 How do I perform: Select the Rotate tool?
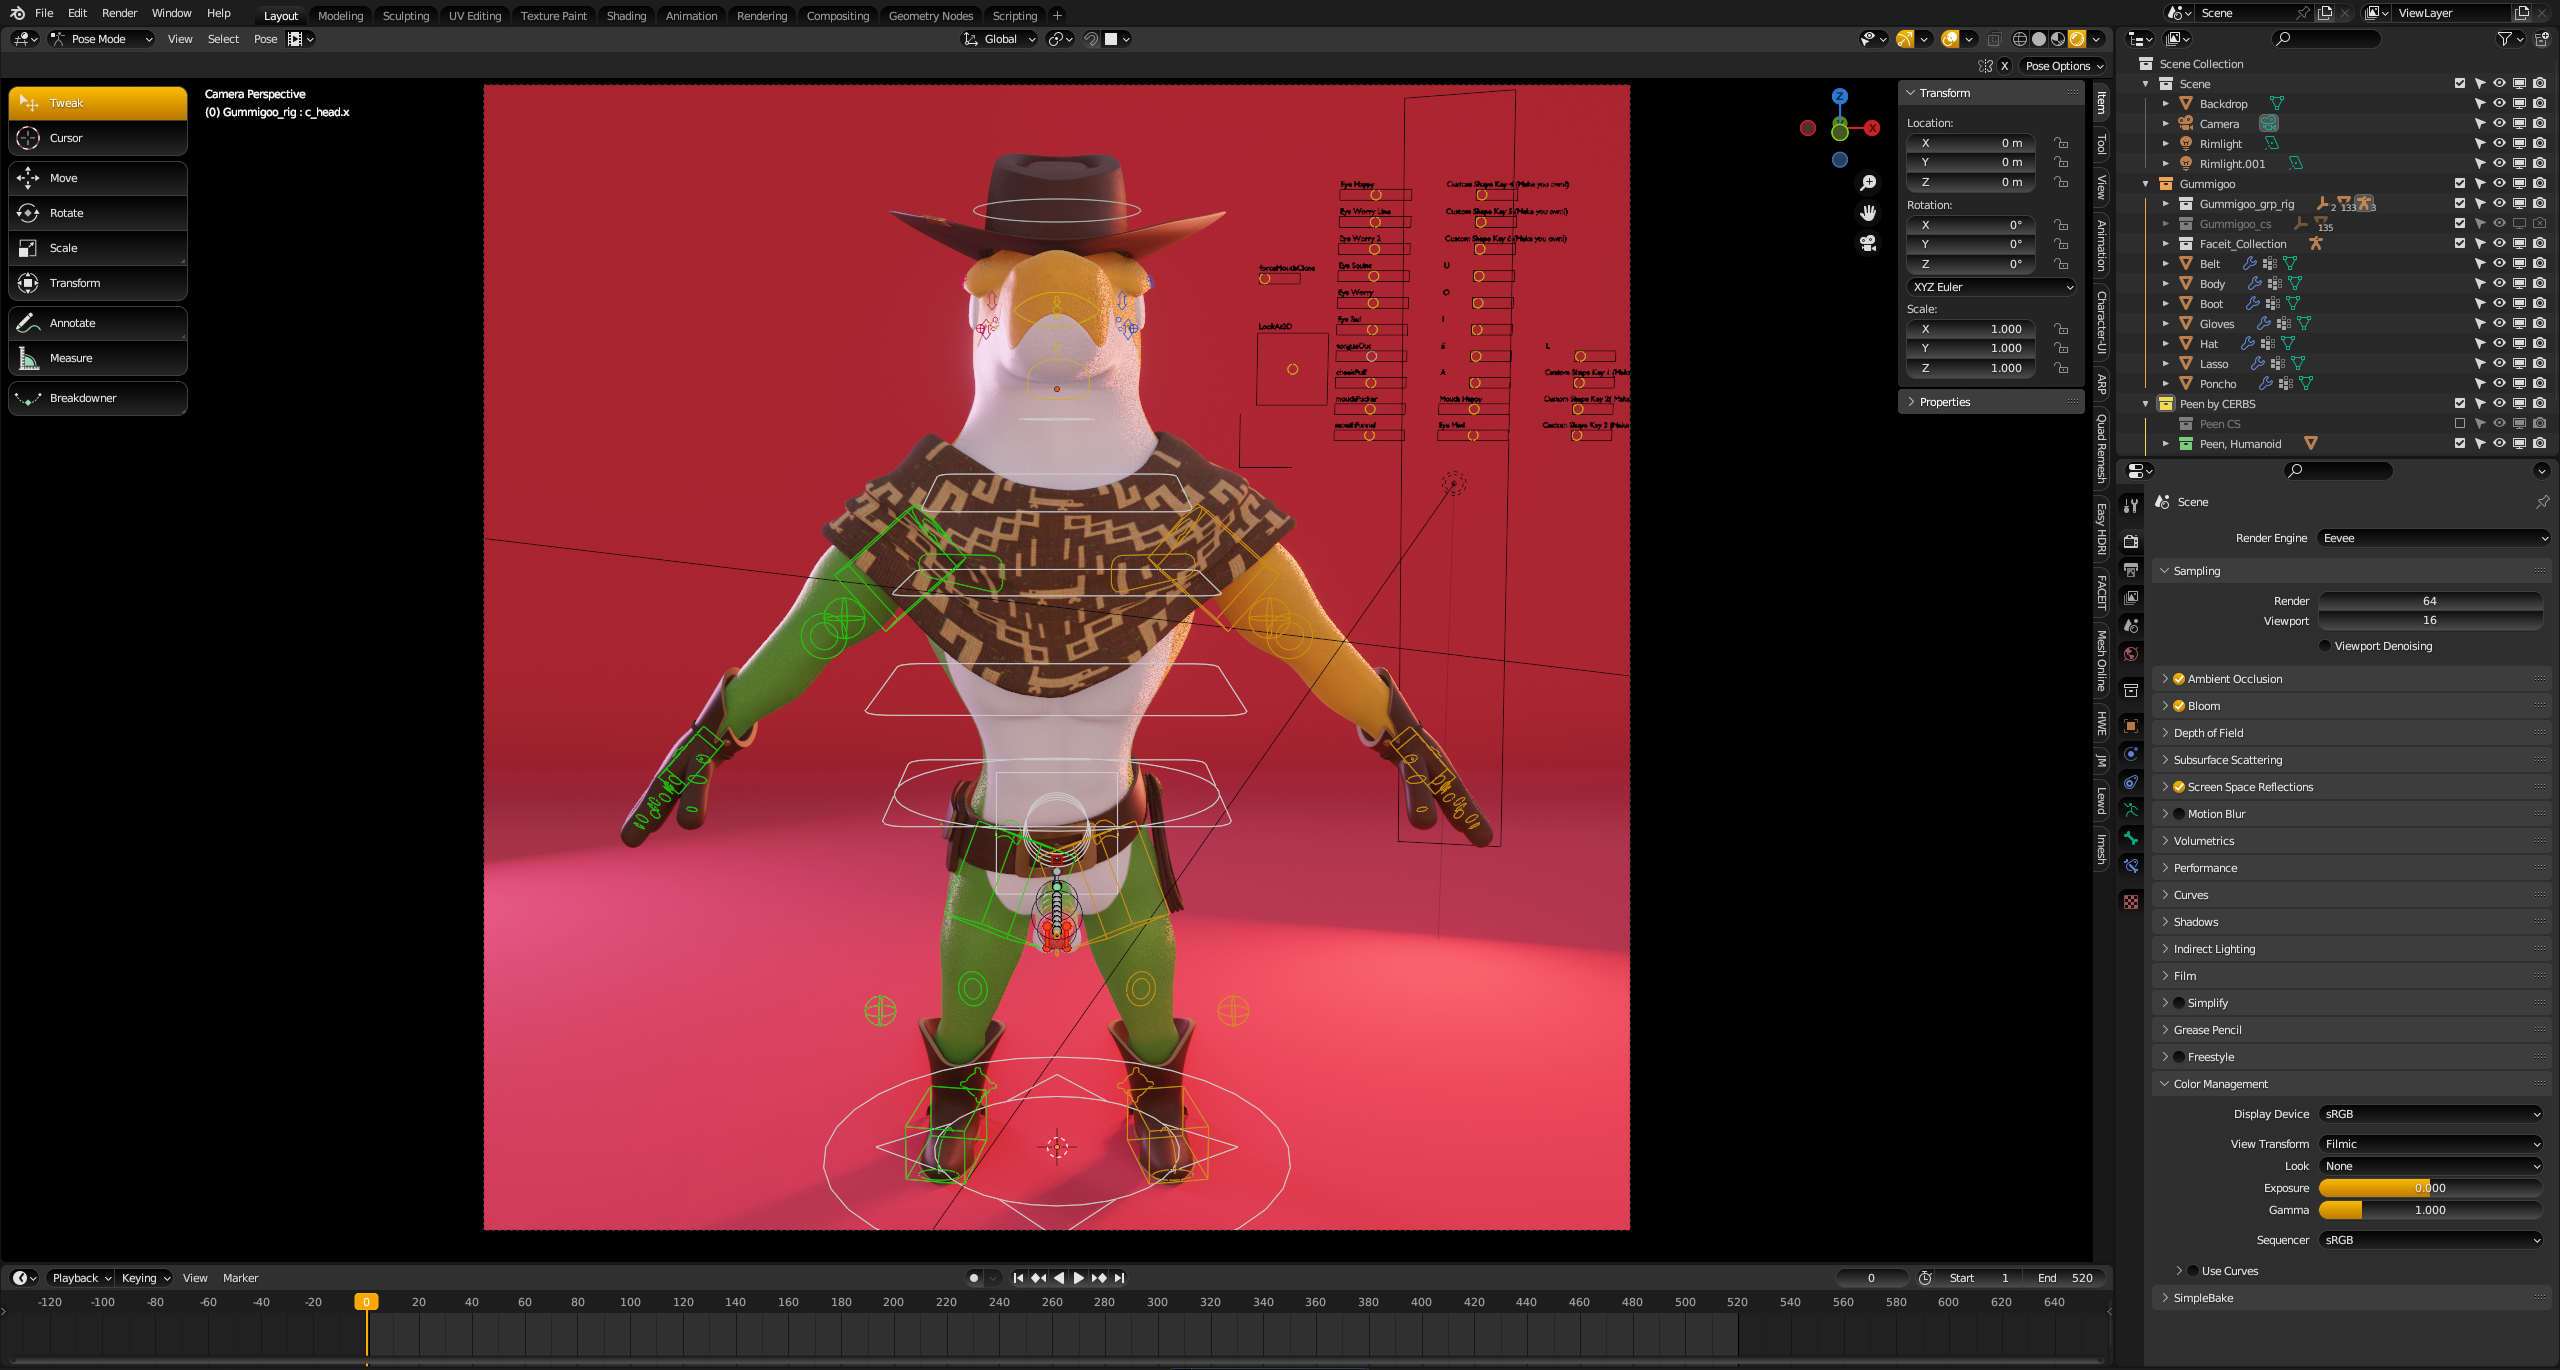point(98,213)
